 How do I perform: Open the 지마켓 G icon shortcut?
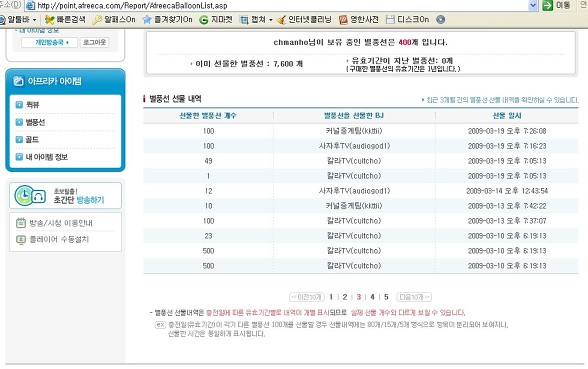[x=204, y=20]
